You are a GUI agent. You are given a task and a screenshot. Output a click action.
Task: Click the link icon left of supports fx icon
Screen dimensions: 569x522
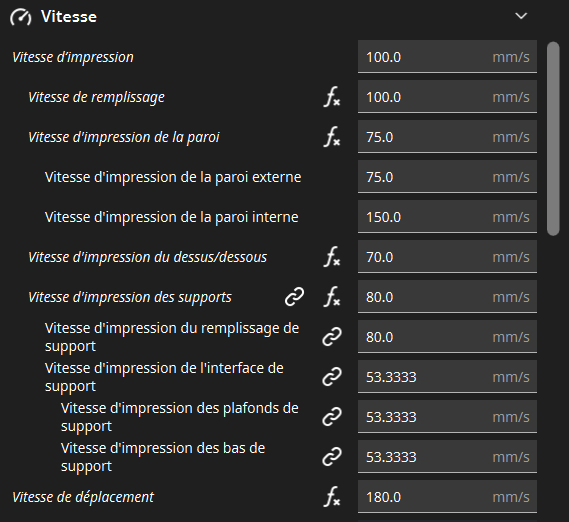pyautogui.click(x=294, y=297)
